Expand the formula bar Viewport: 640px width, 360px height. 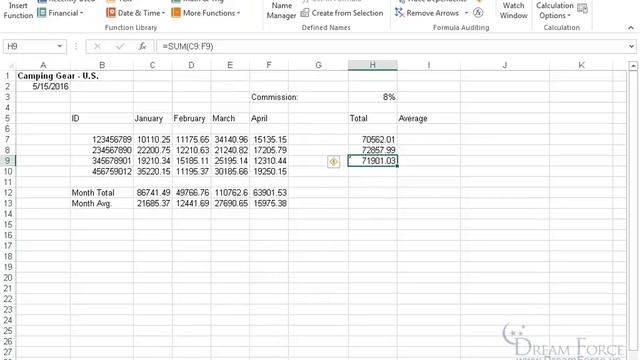(631, 46)
